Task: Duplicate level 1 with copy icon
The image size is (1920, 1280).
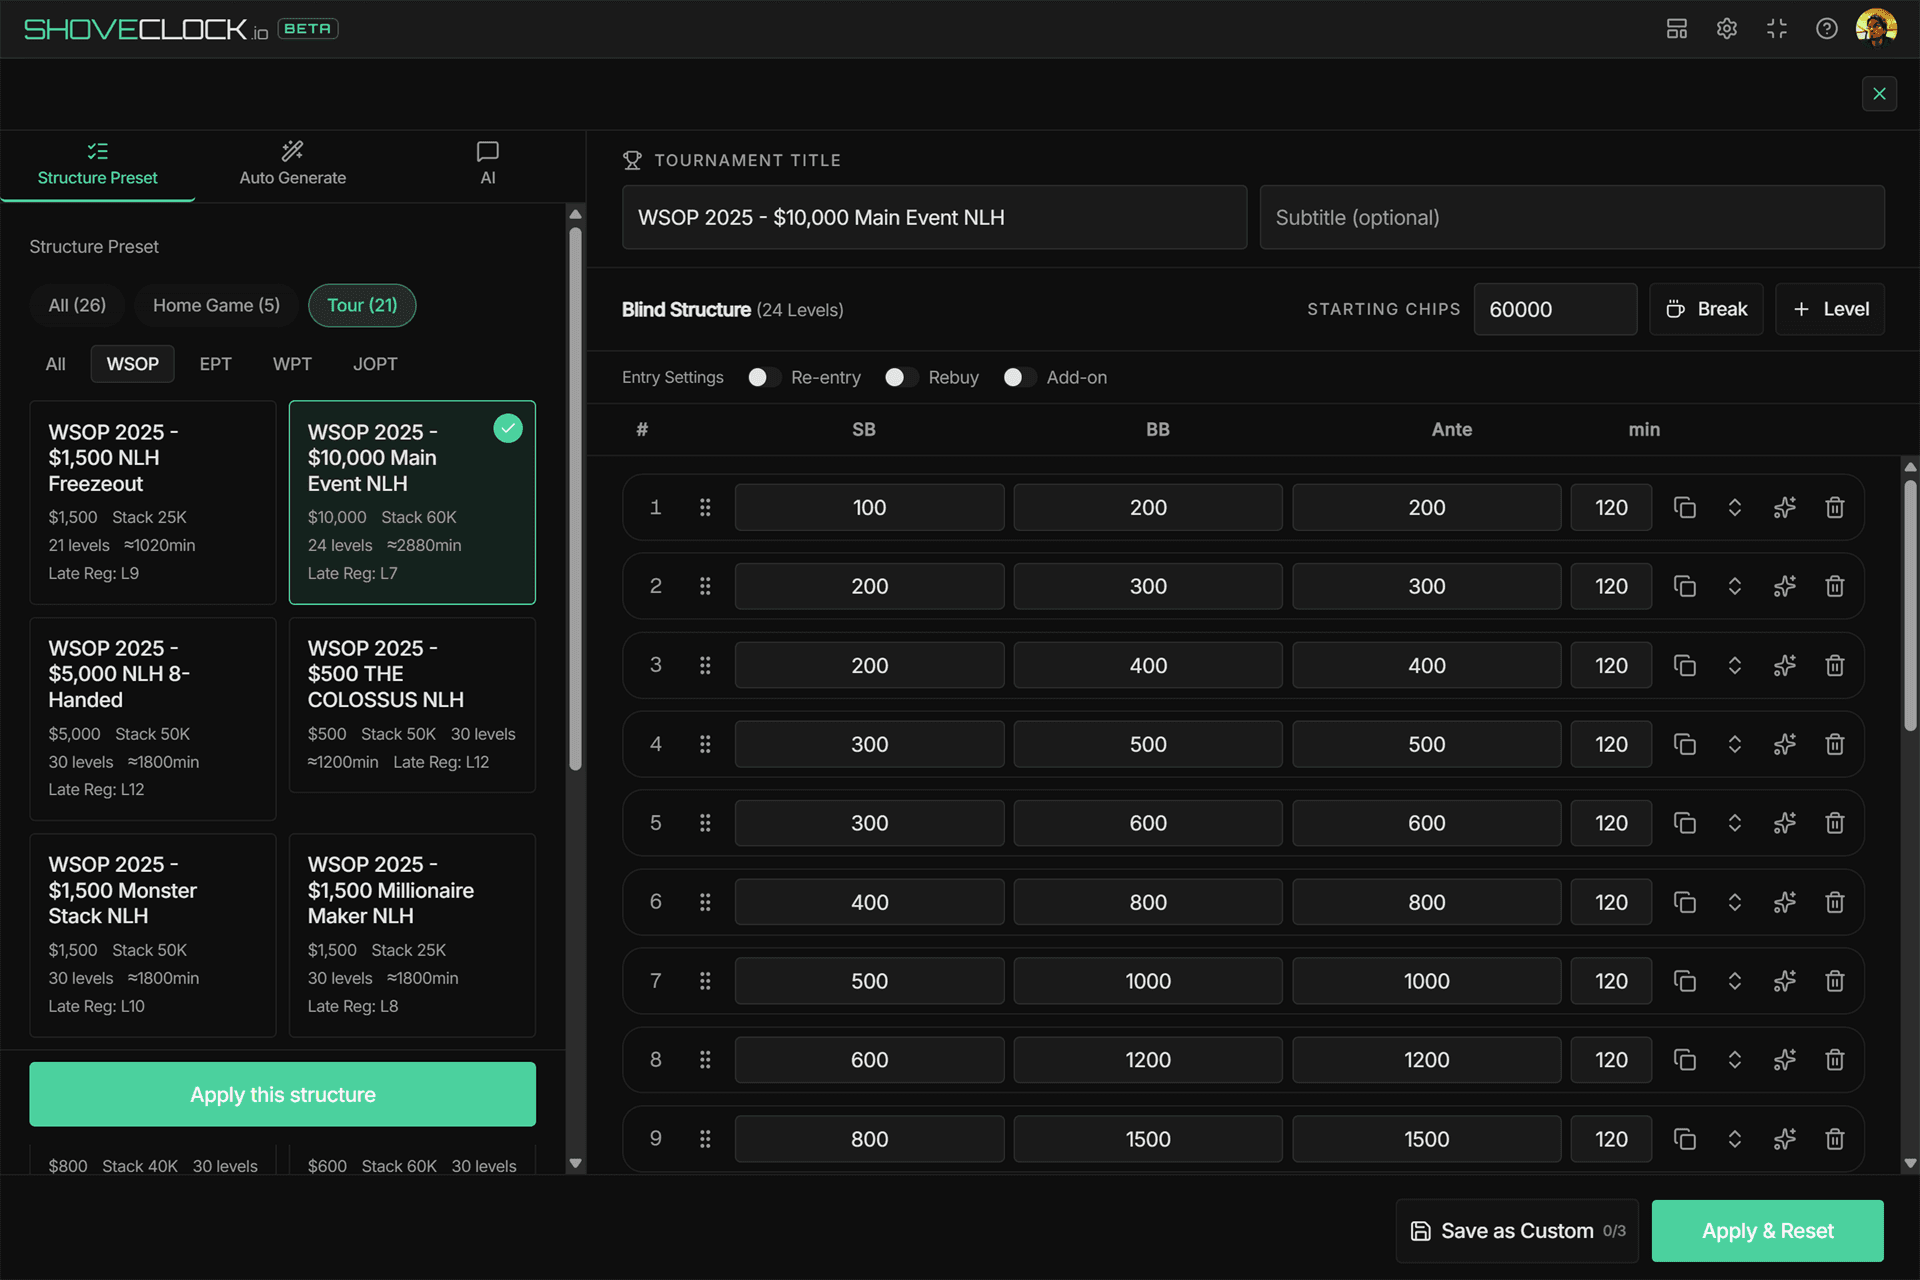Action: coord(1685,508)
